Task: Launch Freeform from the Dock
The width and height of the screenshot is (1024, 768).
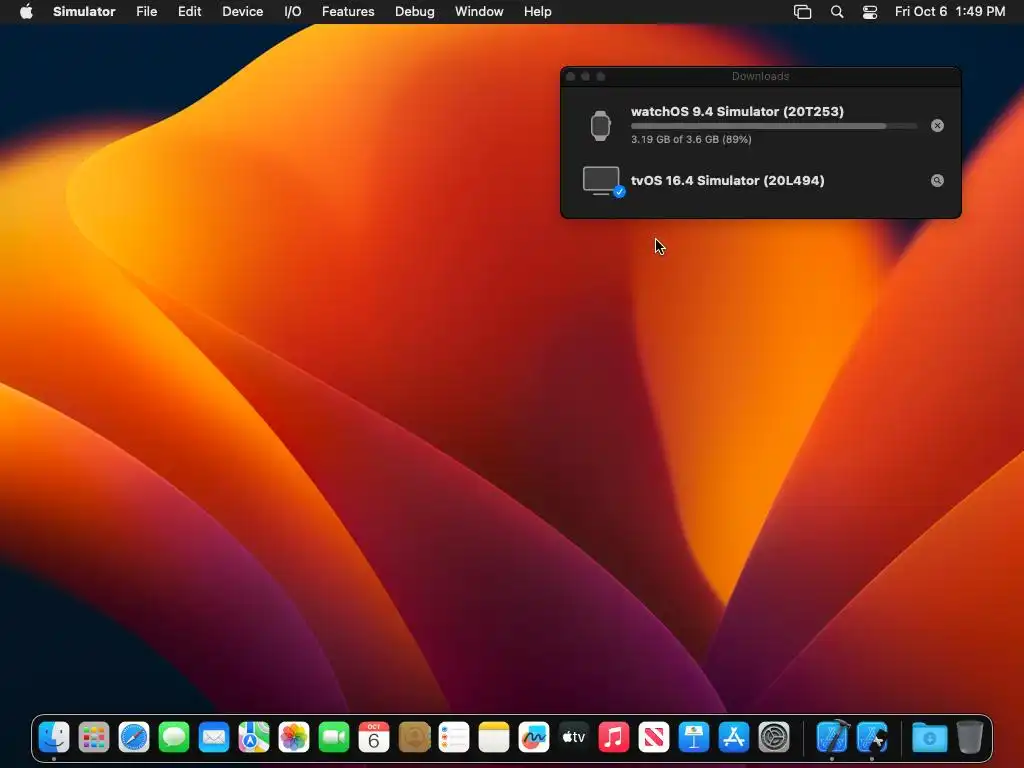Action: point(534,738)
